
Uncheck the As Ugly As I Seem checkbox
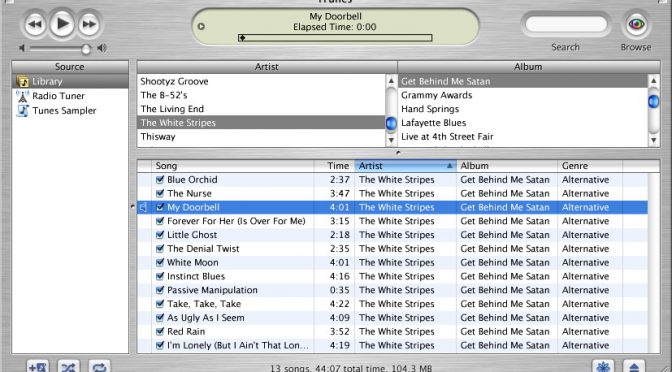click(160, 318)
